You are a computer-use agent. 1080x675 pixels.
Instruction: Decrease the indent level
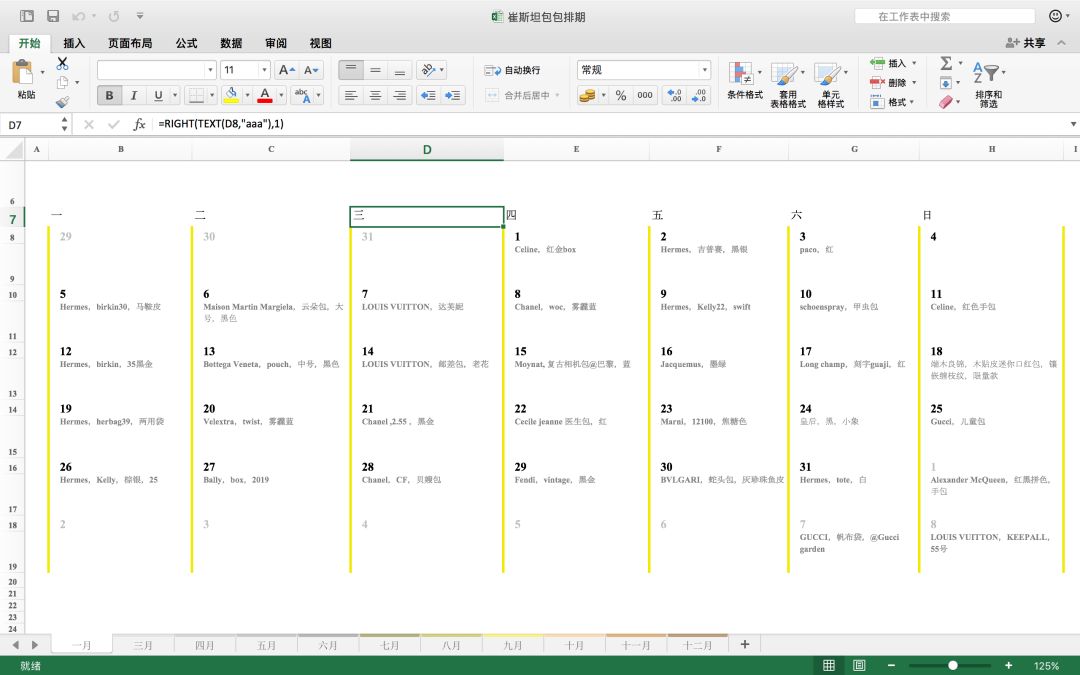coord(428,95)
